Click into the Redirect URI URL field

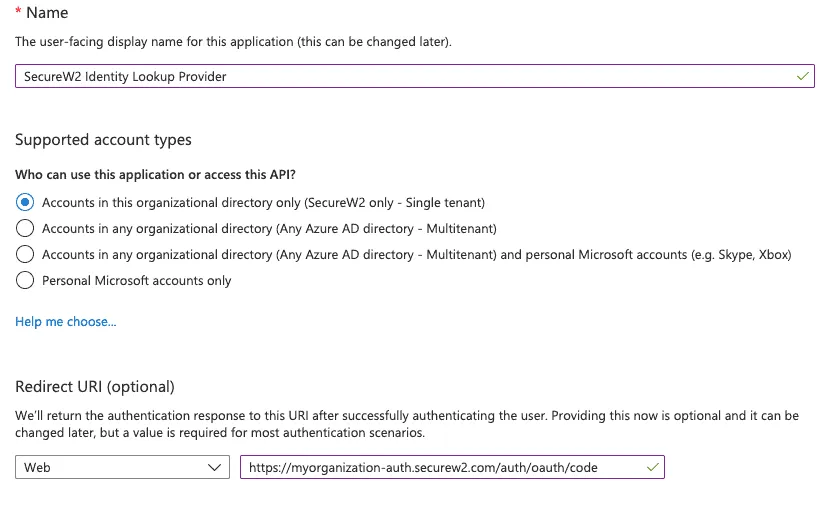point(440,467)
